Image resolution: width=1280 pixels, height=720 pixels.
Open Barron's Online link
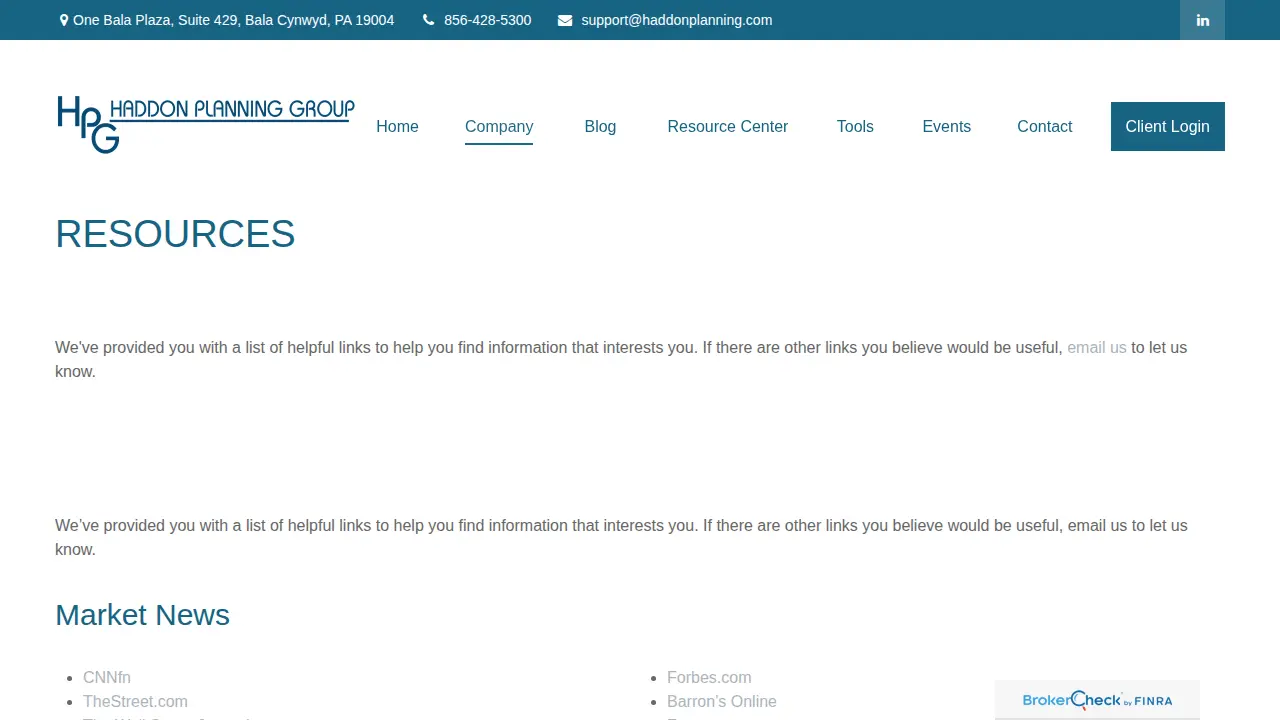click(722, 701)
